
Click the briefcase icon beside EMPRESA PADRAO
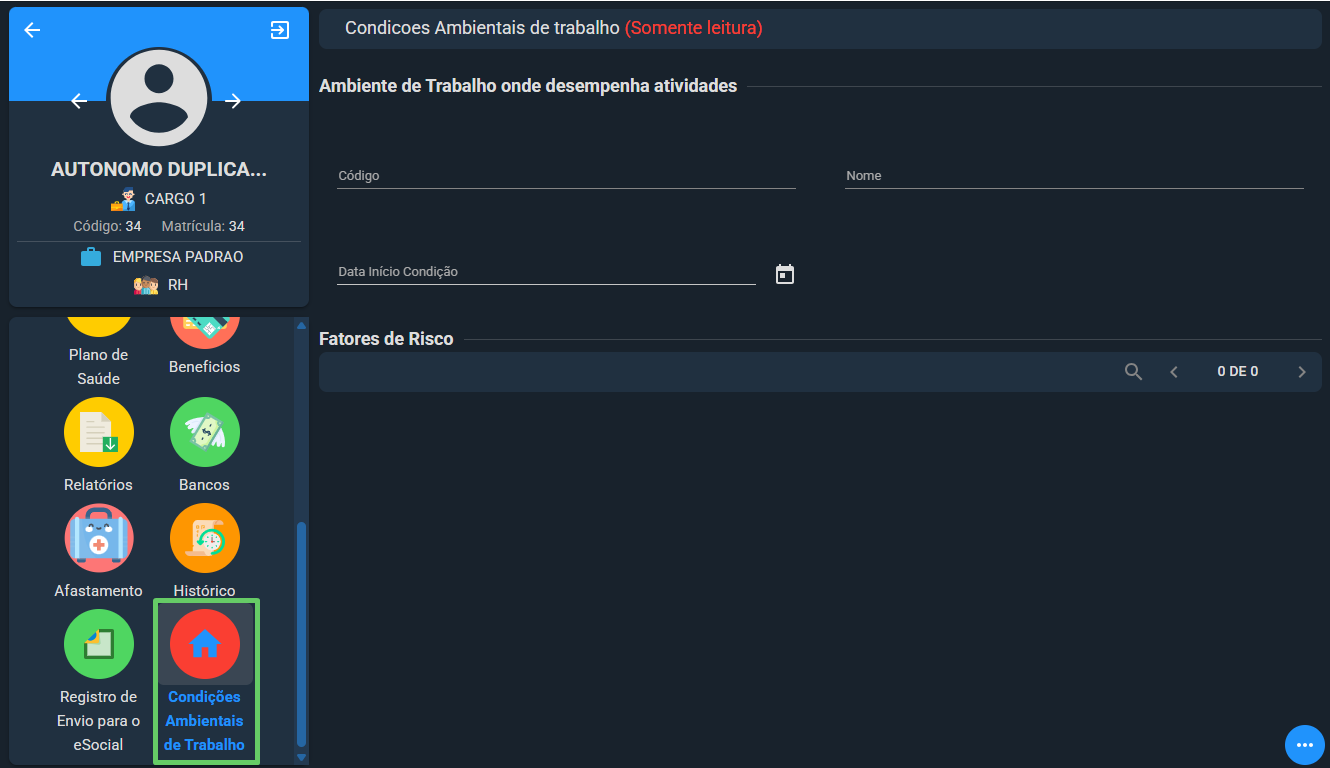(x=91, y=257)
